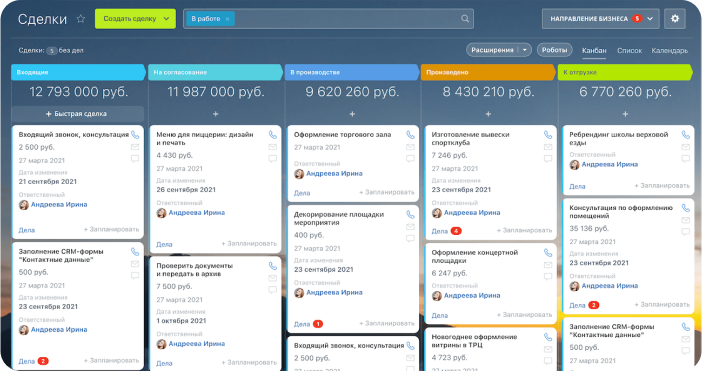
Task: Phone icon on 'Меню для пиццерии' card
Action: 272,135
